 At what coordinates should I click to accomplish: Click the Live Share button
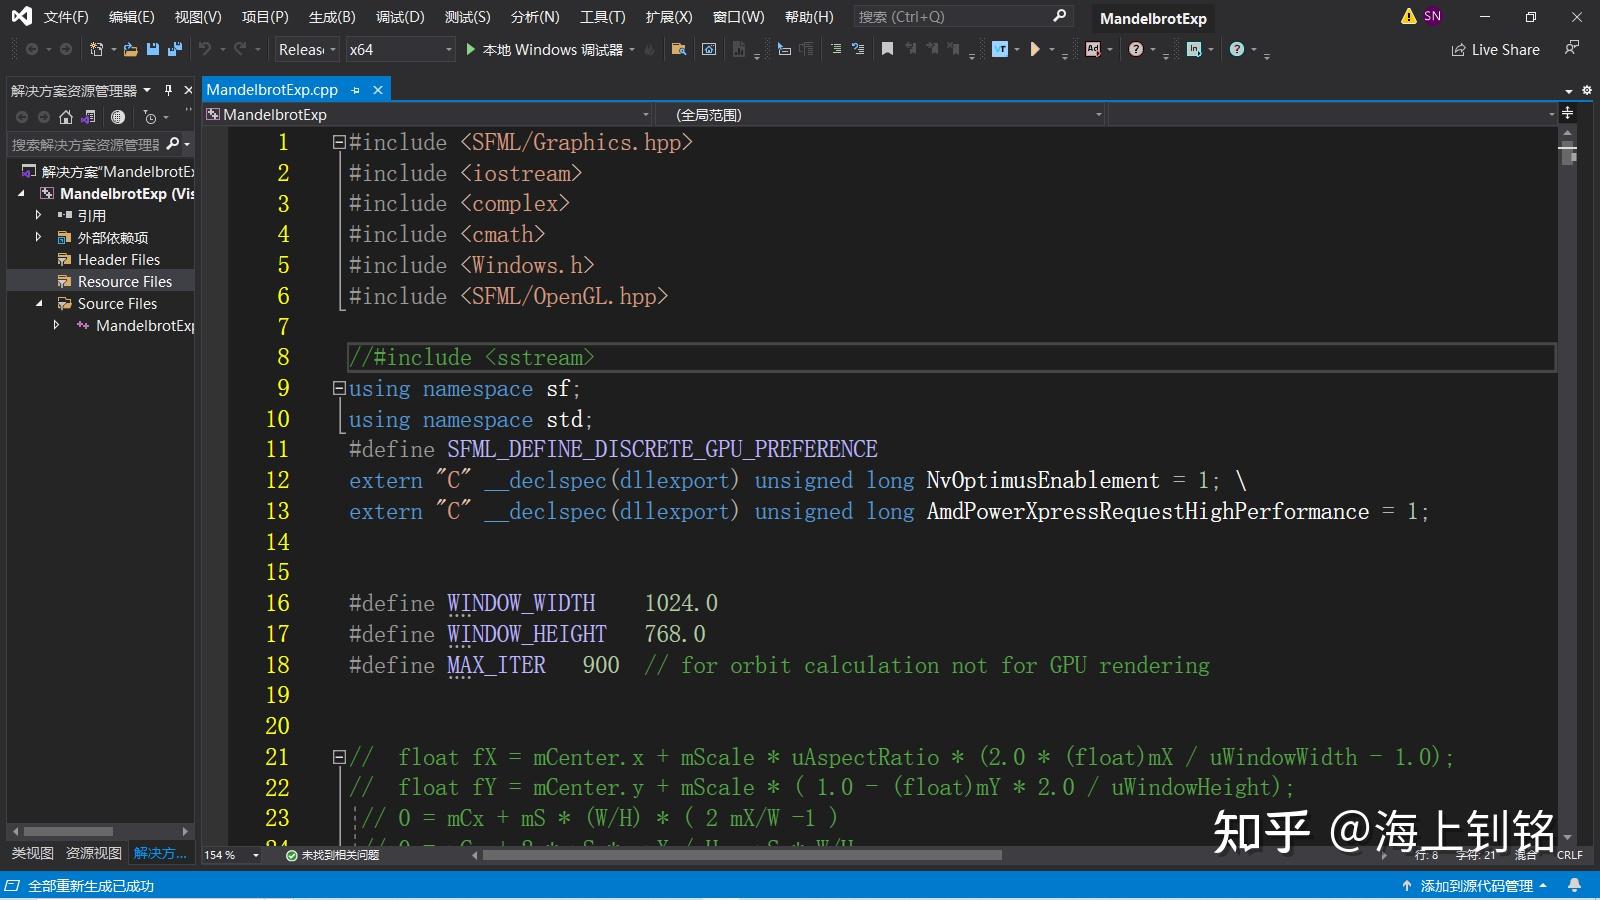[x=1495, y=49]
